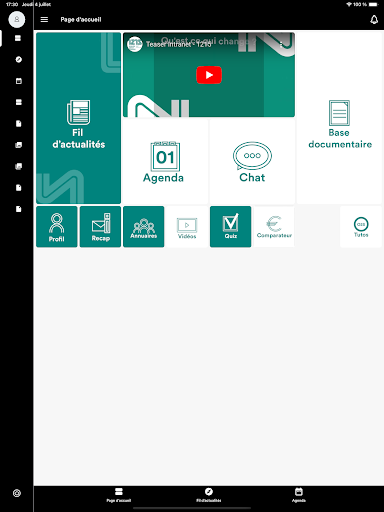Image resolution: width=384 pixels, height=512 pixels.
Task: Open the Recap tile
Action: pos(100,227)
